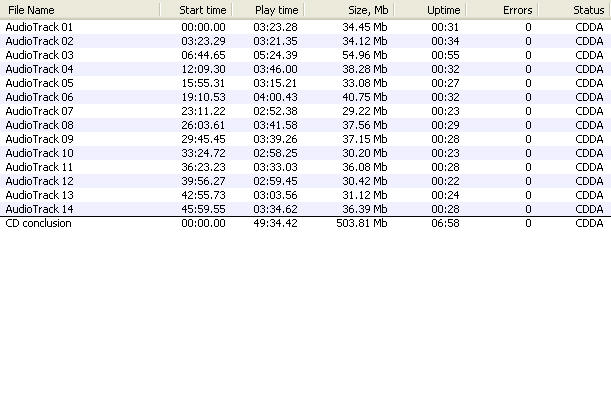Highlight AudioTrack 12 row
Image resolution: width=611 pixels, height=400 pixels.
click(39, 181)
